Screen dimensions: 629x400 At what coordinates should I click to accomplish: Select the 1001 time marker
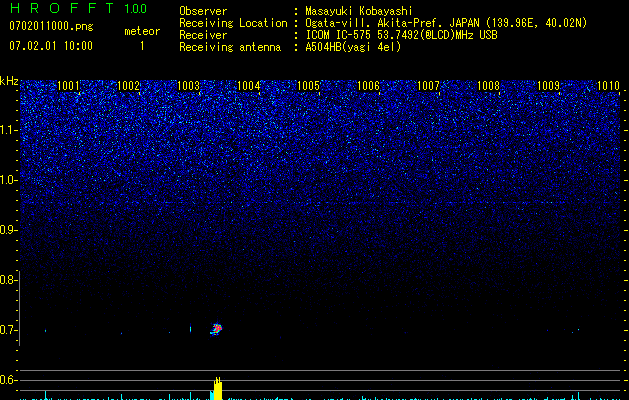[68, 86]
